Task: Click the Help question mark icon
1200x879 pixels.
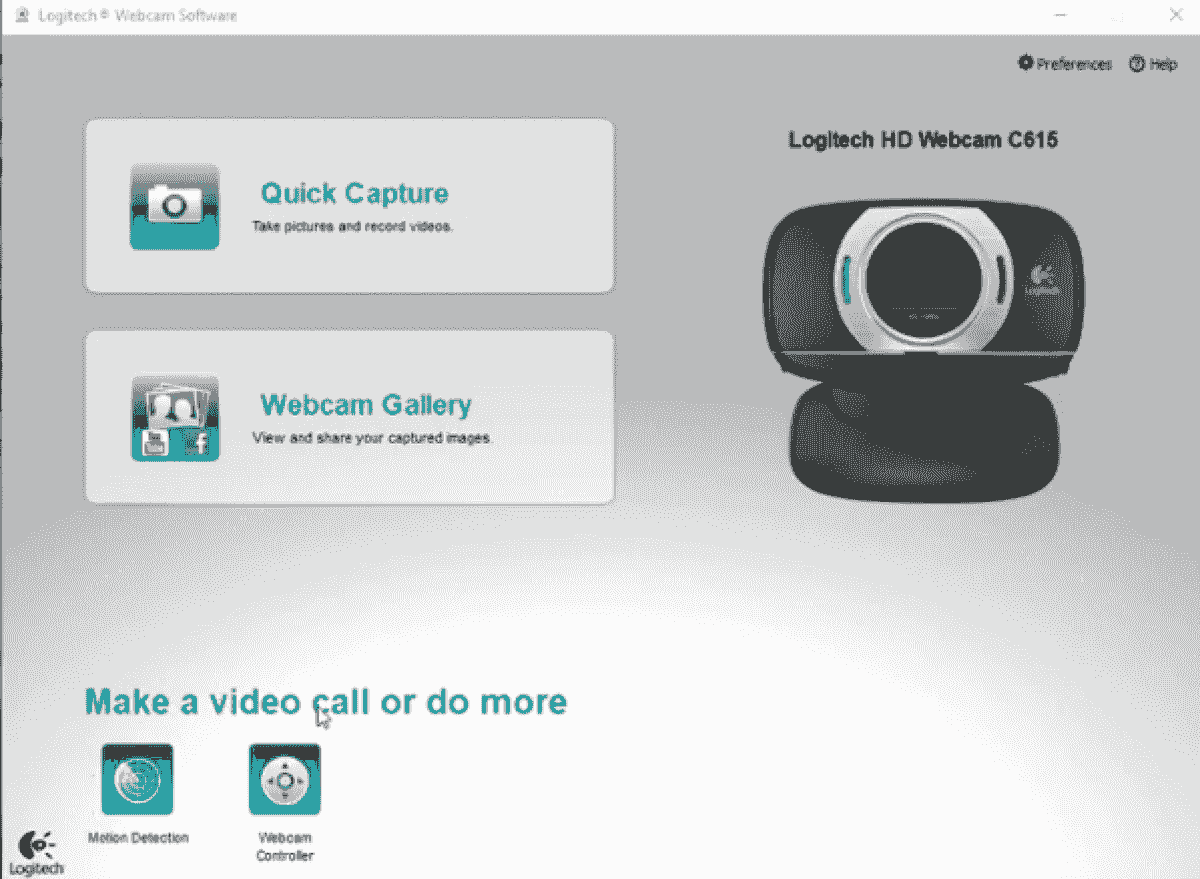Action: [x=1136, y=64]
